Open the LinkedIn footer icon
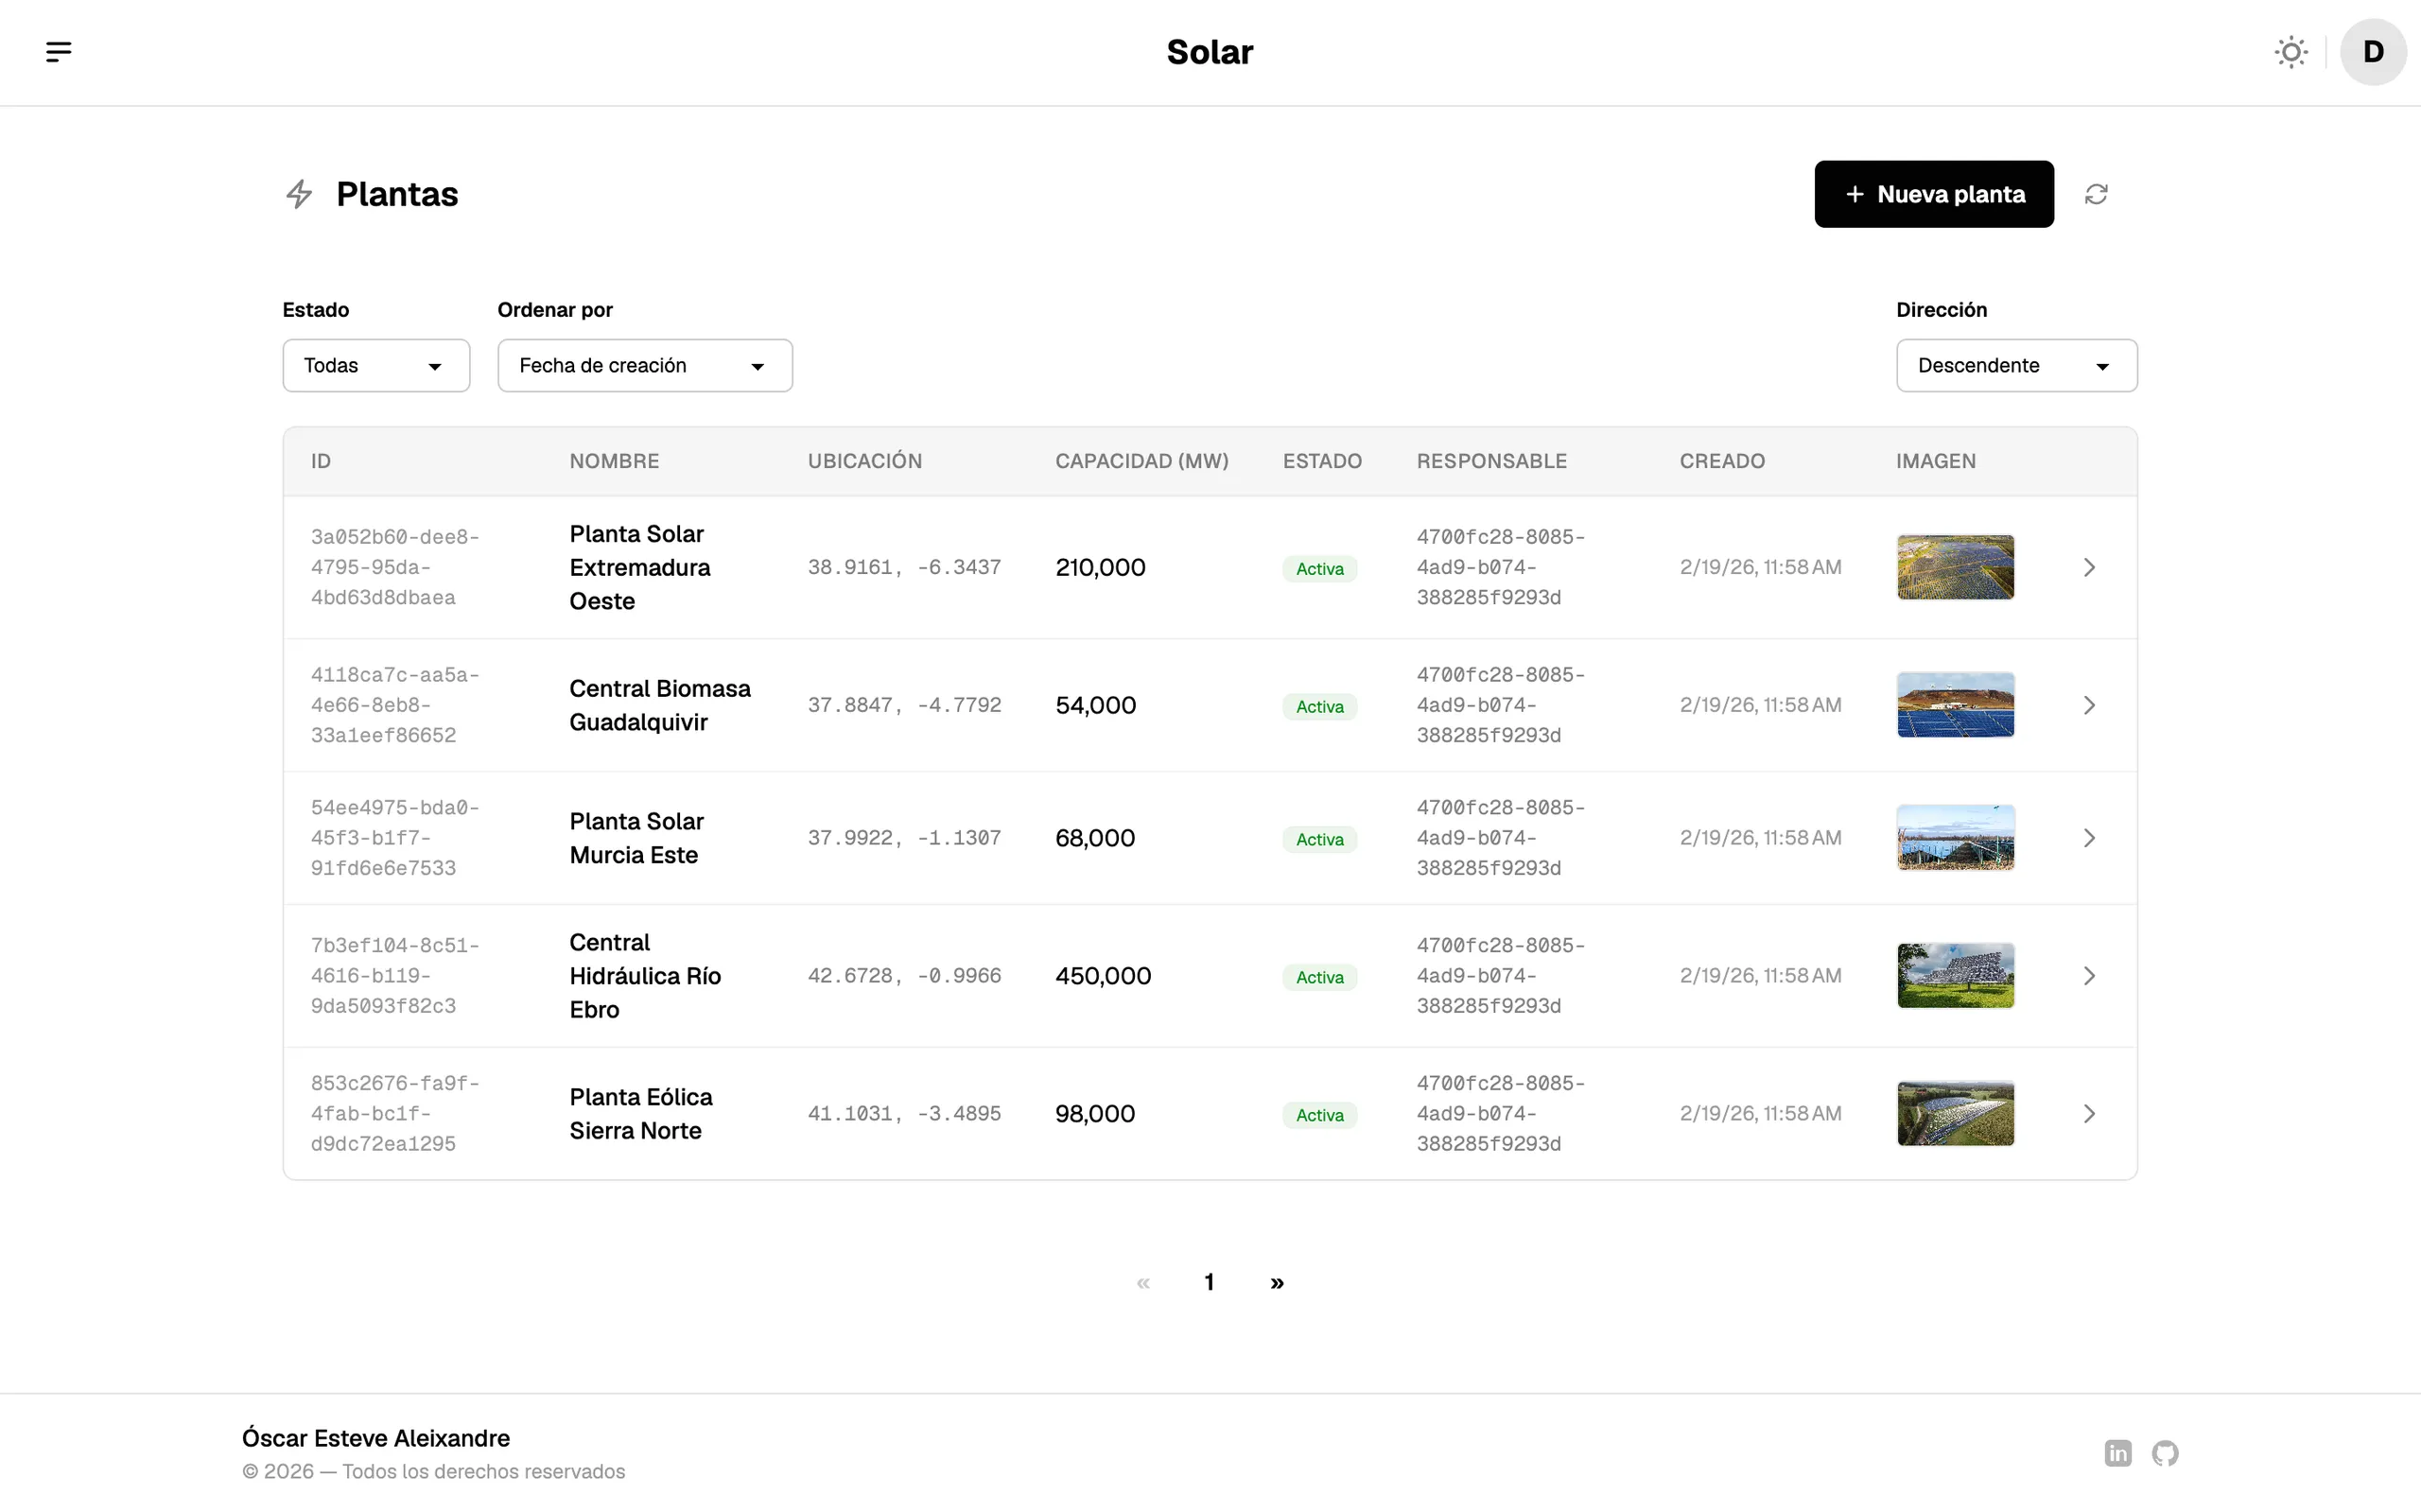 click(2118, 1453)
